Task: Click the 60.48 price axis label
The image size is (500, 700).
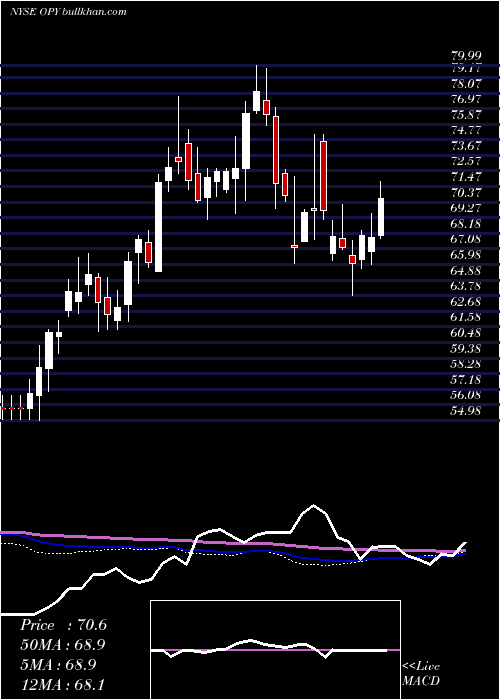Action: pyautogui.click(x=466, y=333)
